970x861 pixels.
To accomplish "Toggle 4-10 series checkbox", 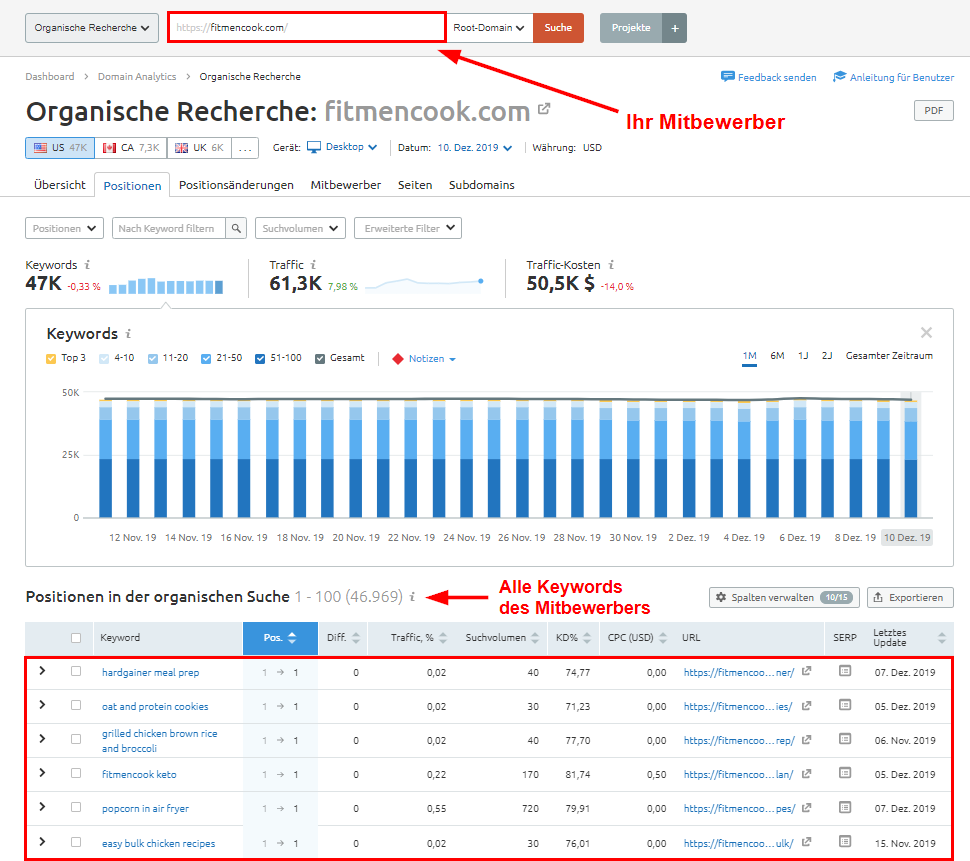I will point(104,359).
